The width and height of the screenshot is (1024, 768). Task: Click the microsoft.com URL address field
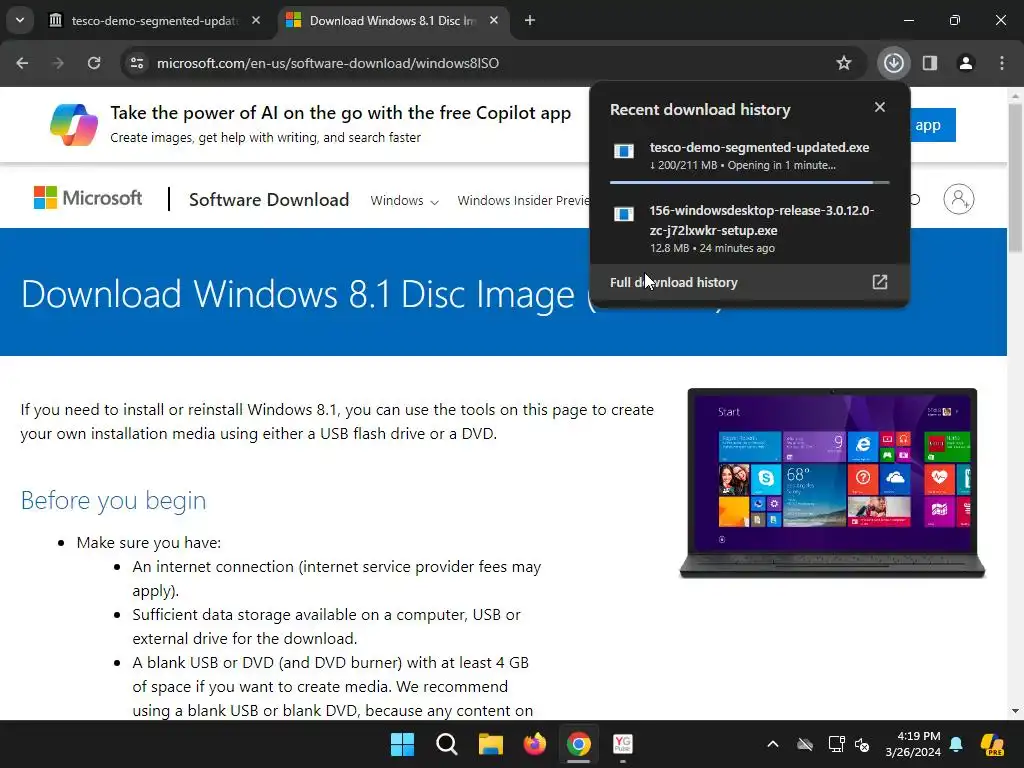[328, 63]
